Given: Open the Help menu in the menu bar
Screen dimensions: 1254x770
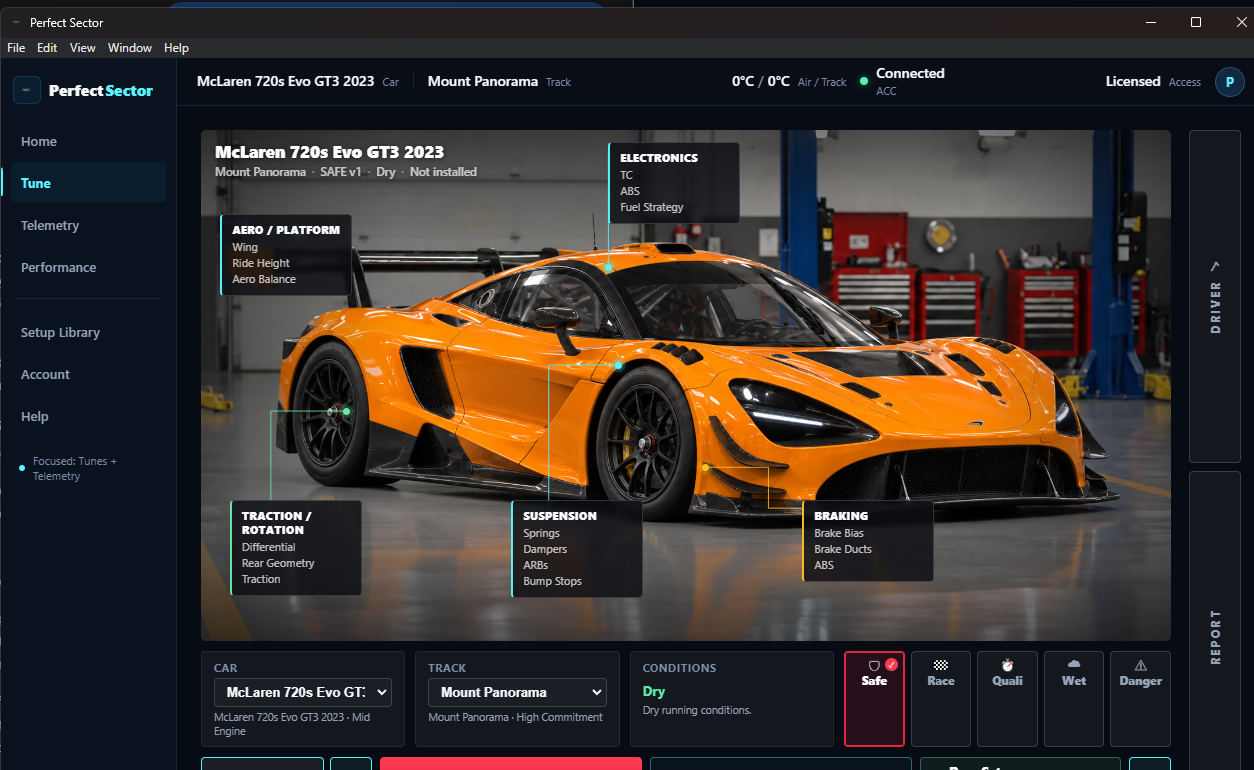Looking at the screenshot, I should 176,48.
